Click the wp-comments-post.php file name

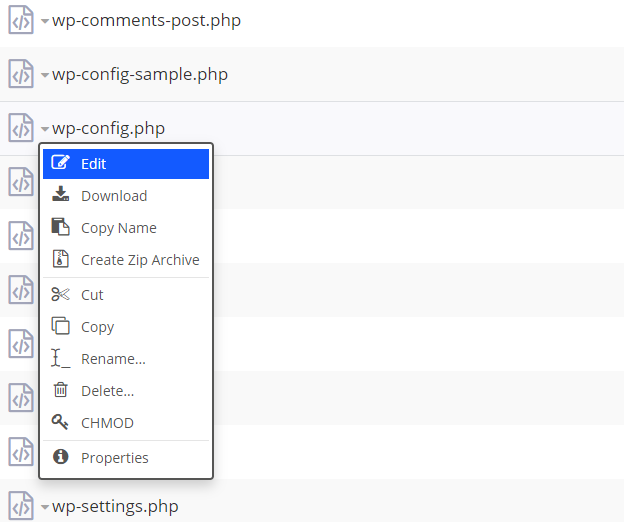pyautogui.click(x=146, y=20)
